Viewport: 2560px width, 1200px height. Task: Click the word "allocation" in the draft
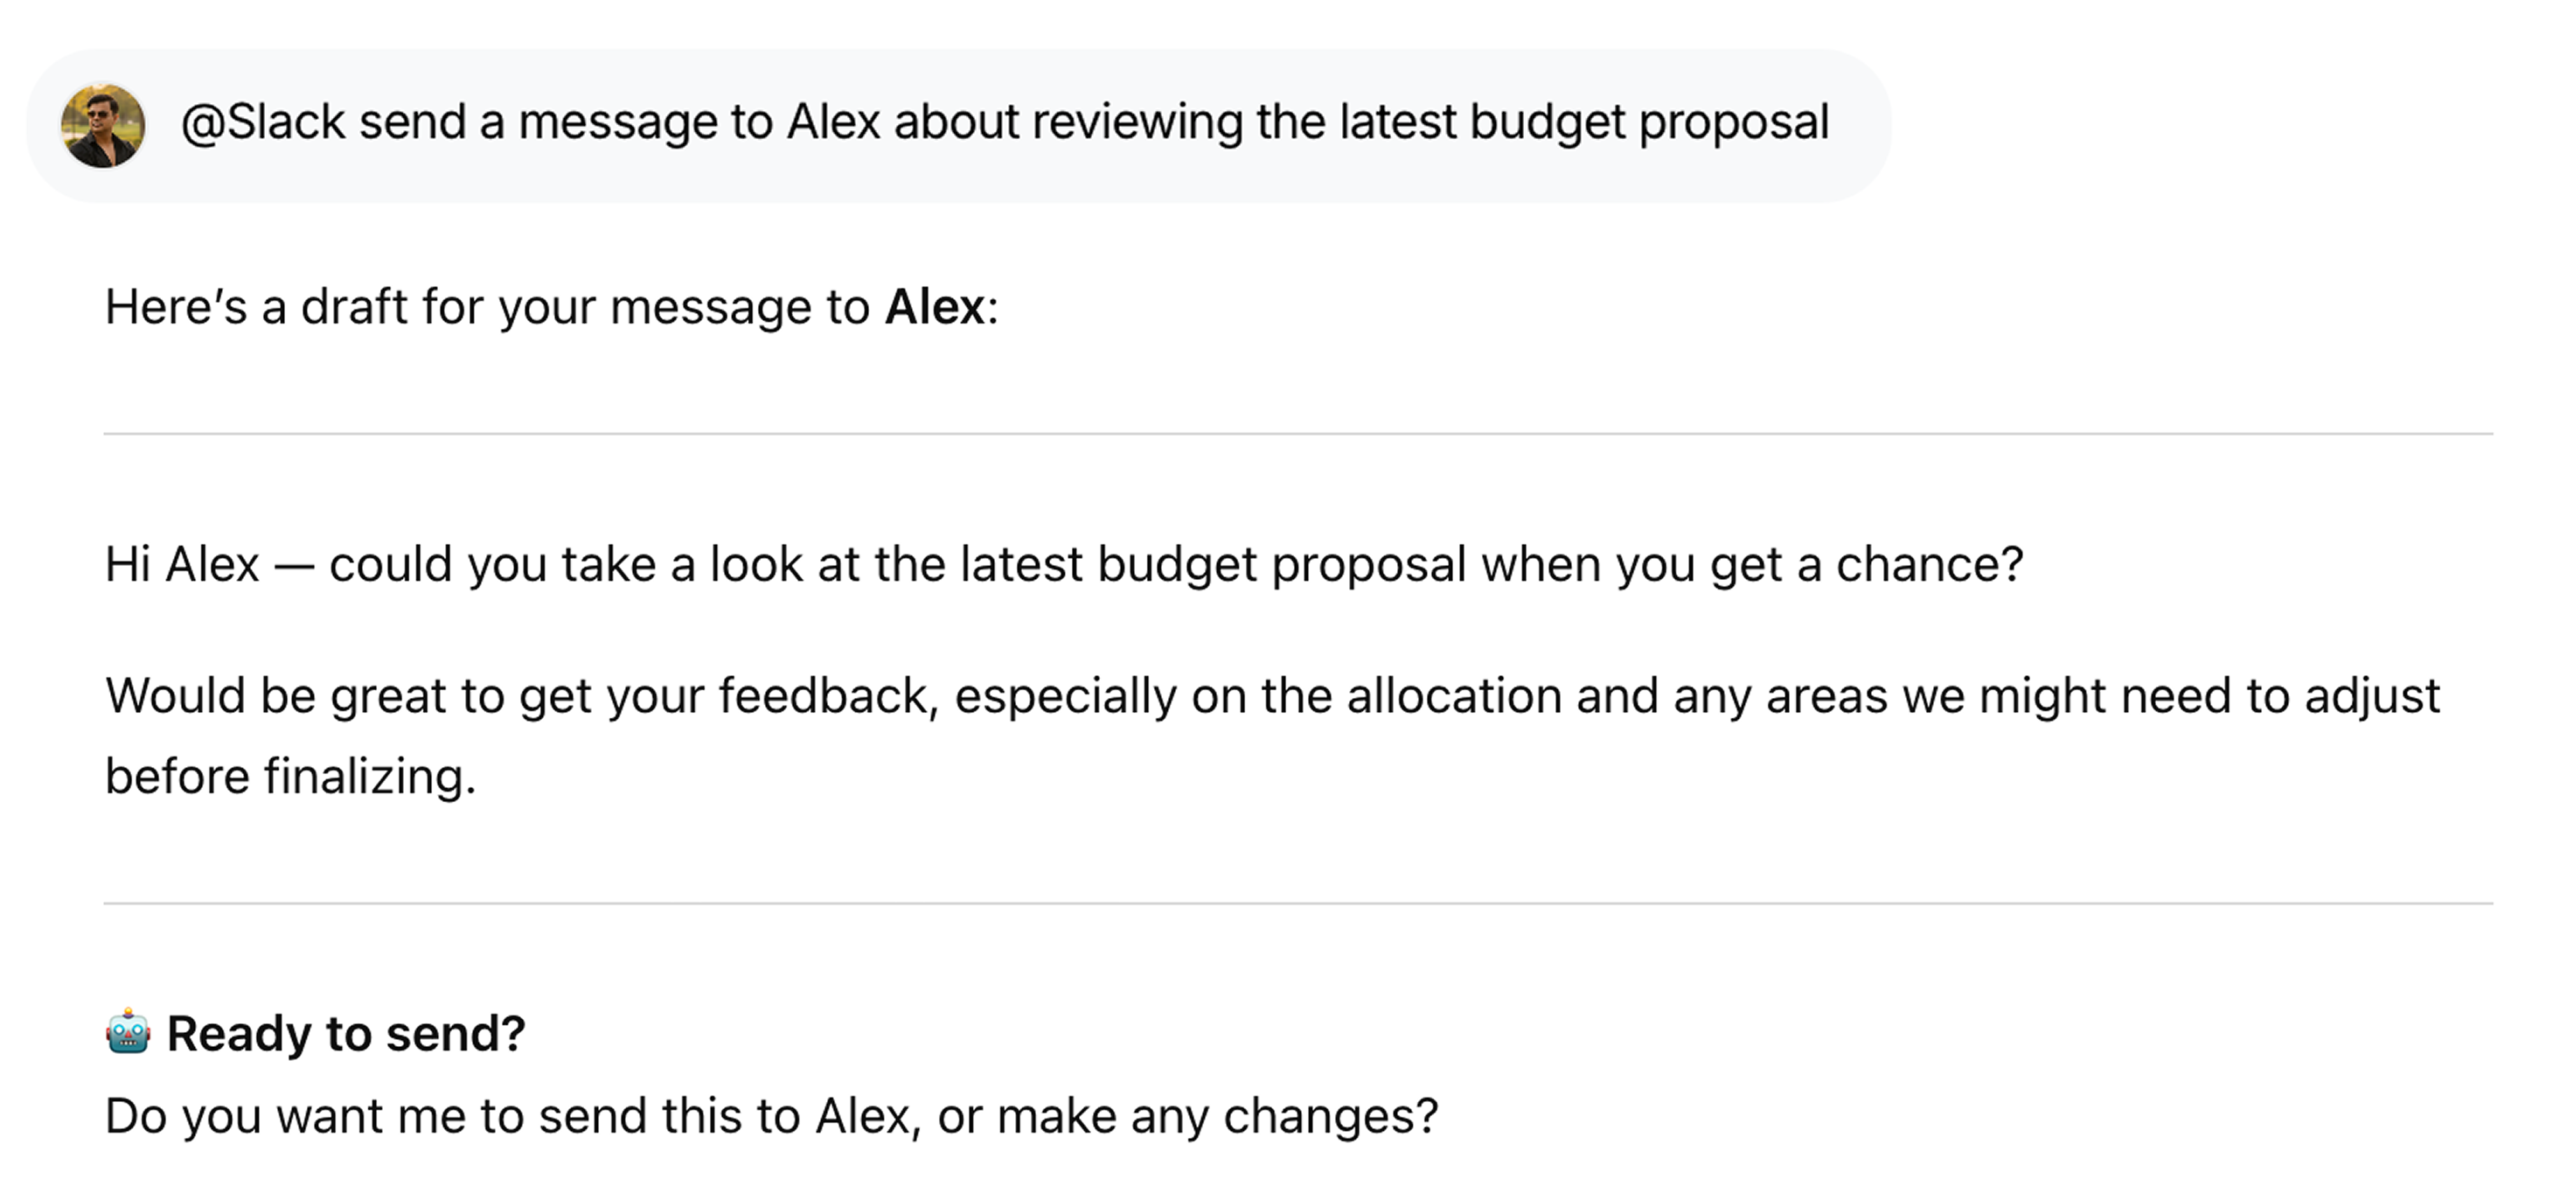(x=1454, y=696)
